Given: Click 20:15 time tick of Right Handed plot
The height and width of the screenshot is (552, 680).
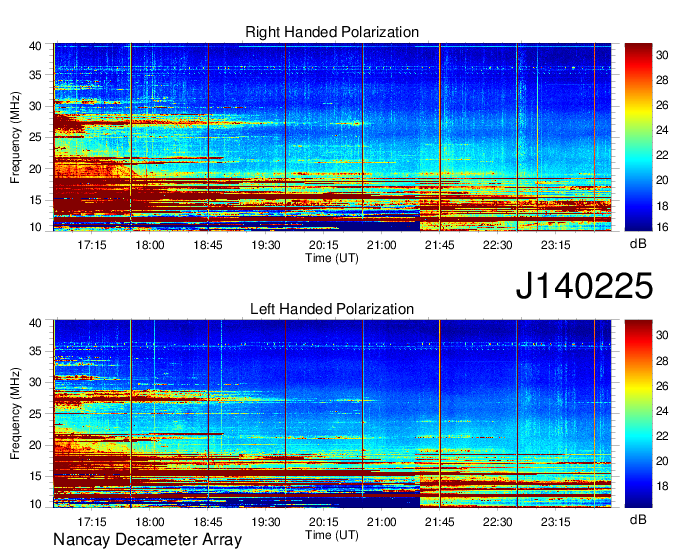Looking at the screenshot, I should [324, 245].
